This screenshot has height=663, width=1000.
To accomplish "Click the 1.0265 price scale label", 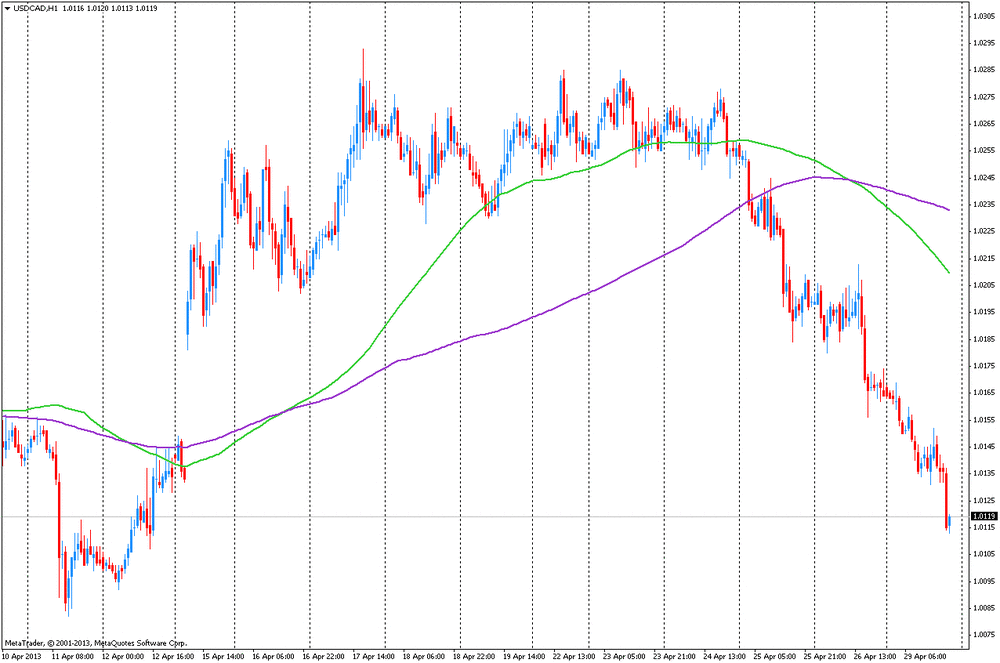I will coord(985,124).
